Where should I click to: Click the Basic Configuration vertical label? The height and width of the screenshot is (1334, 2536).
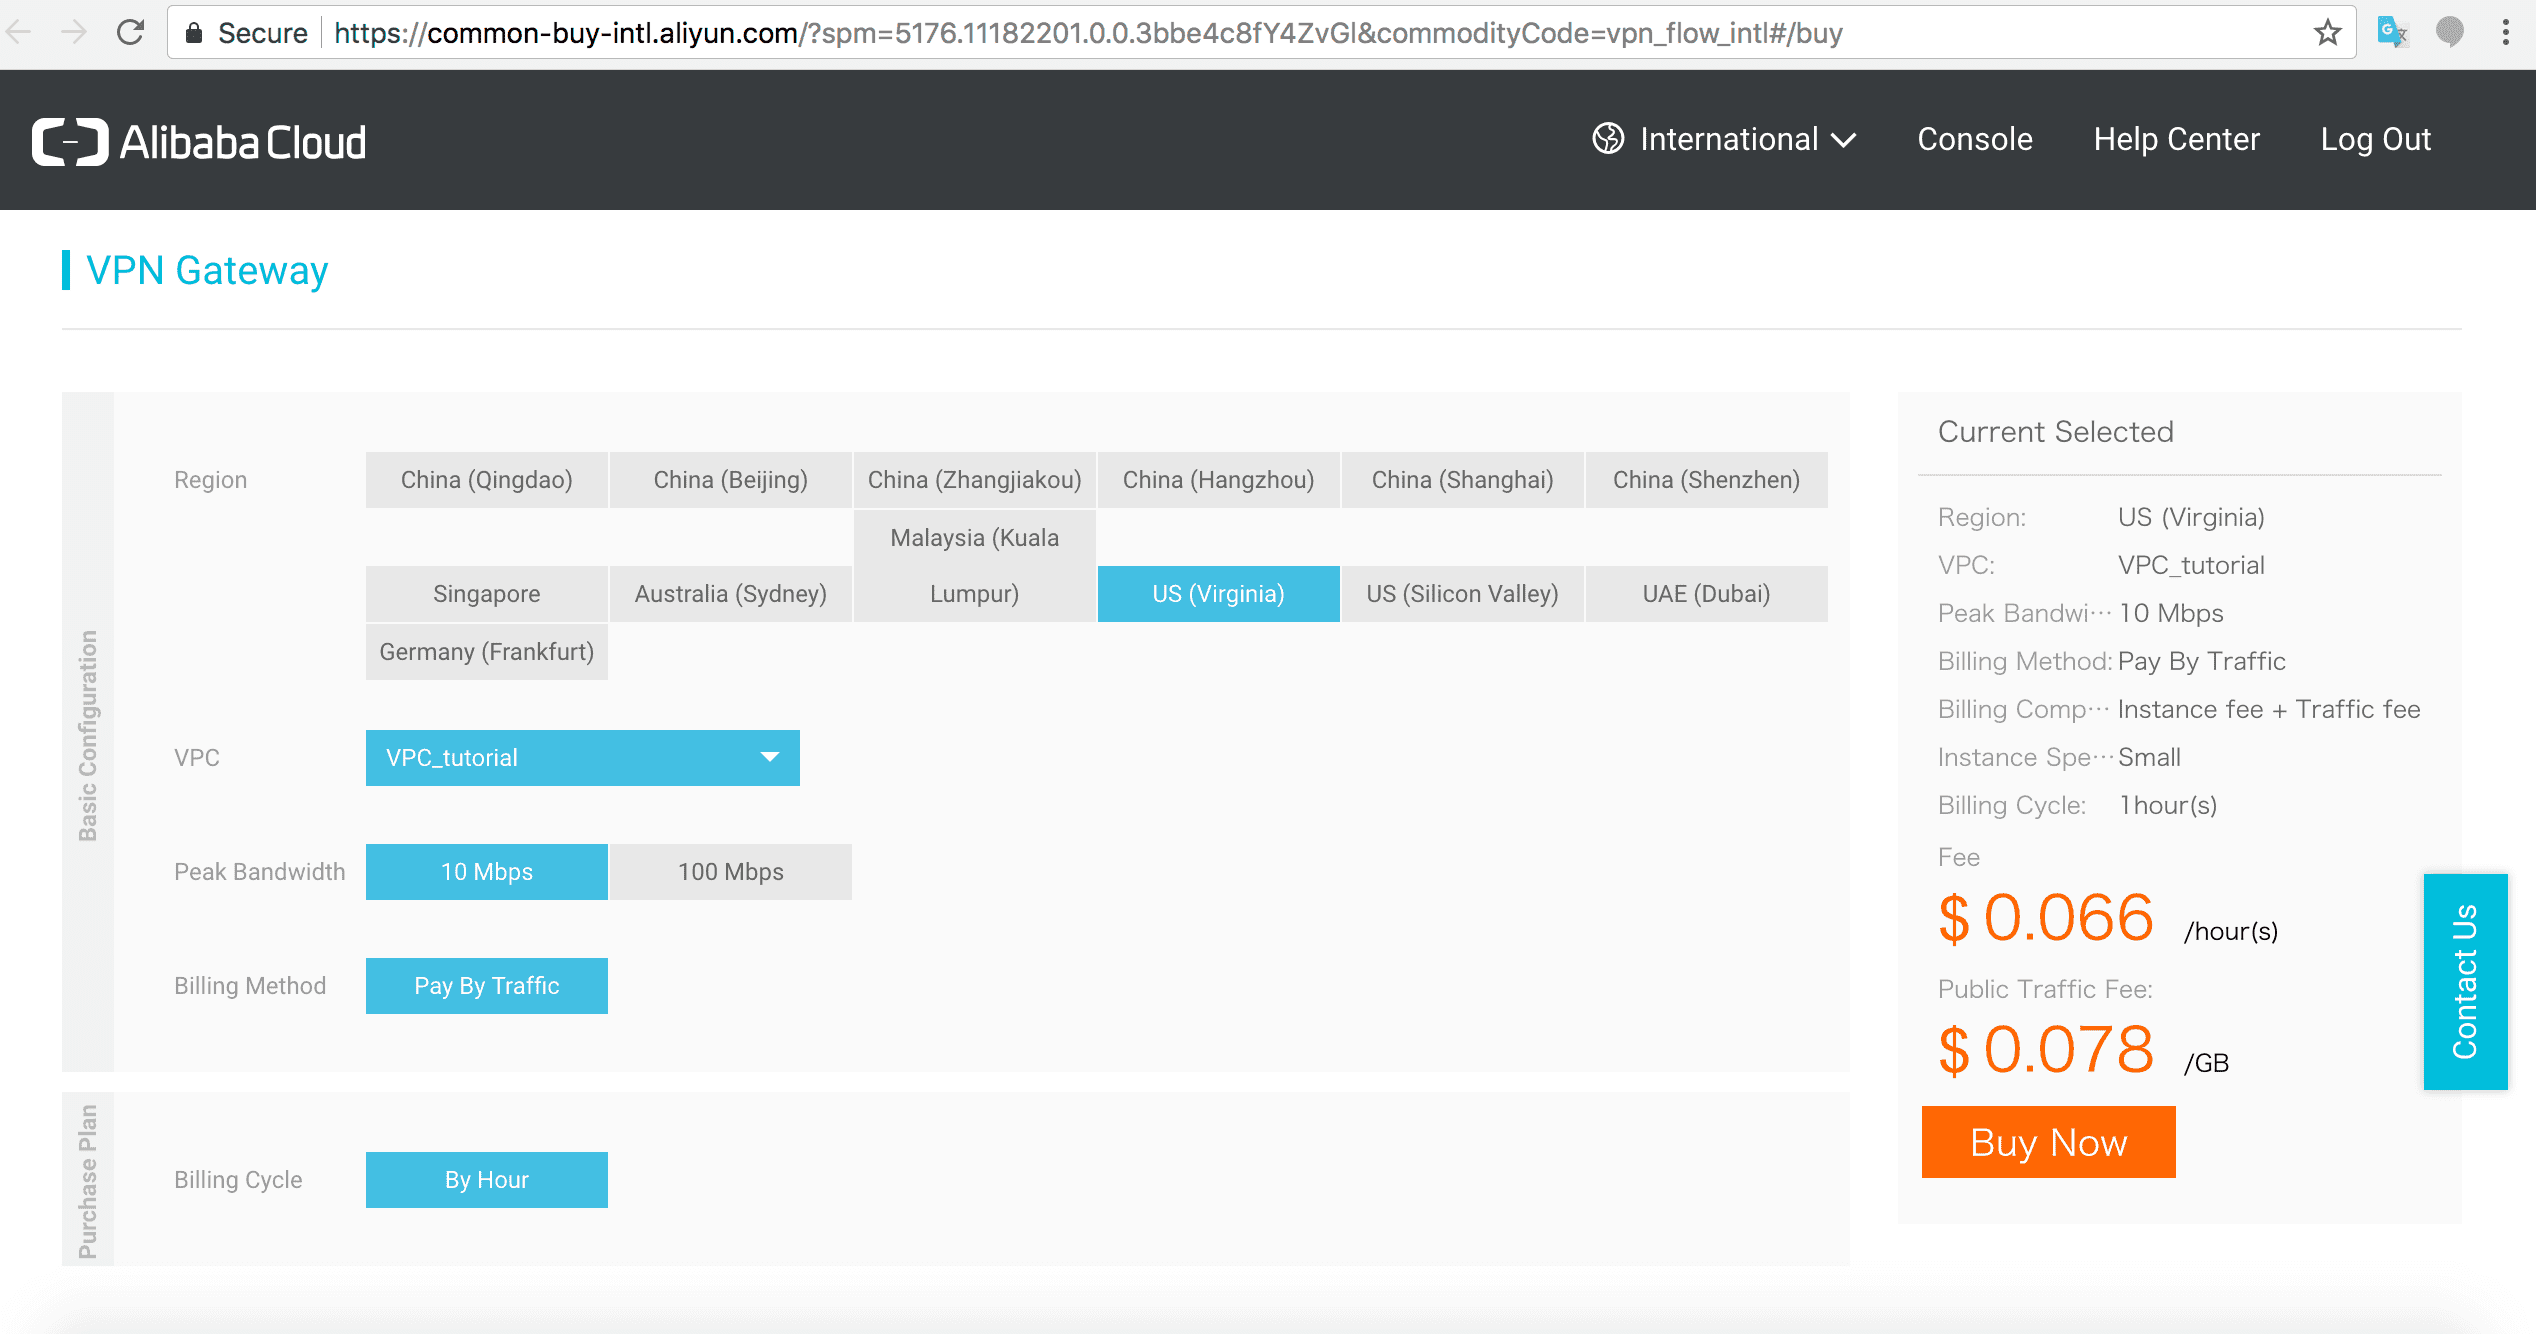click(88, 735)
